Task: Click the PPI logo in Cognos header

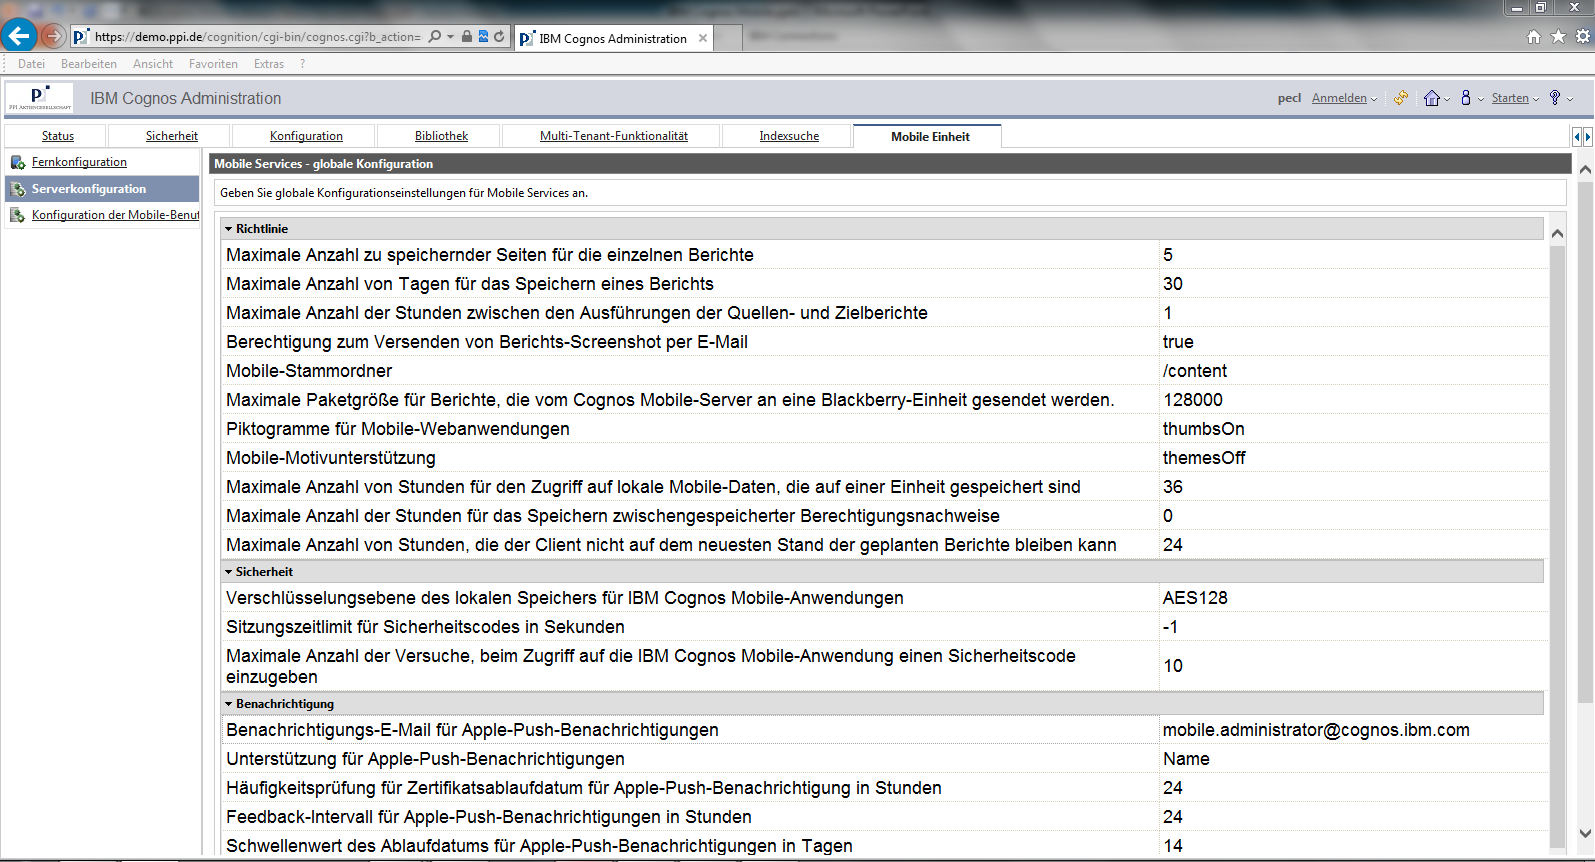Action: point(40,98)
